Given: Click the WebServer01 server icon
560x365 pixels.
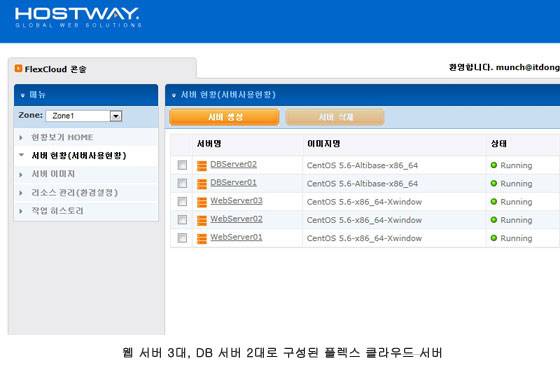Looking at the screenshot, I should pyautogui.click(x=202, y=239).
